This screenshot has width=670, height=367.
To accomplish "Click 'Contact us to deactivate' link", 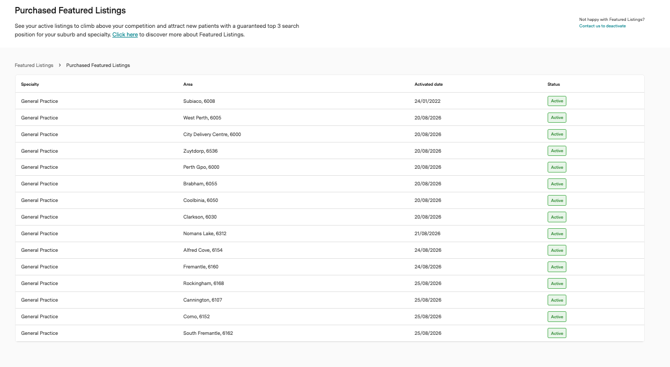I will tap(602, 26).
